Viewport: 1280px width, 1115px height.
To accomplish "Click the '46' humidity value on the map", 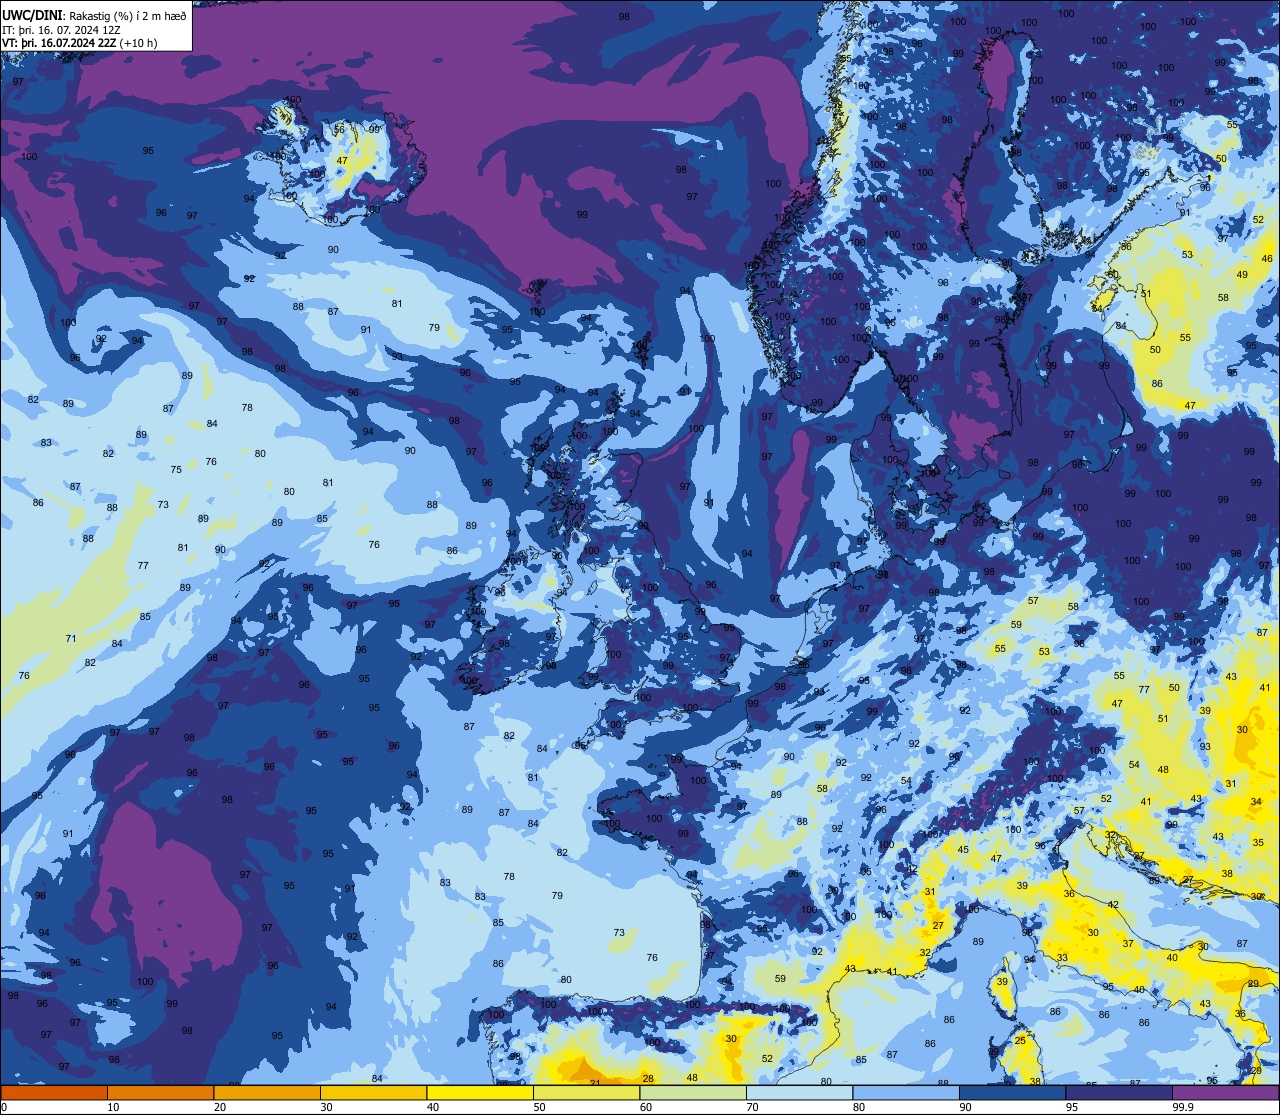I will [1267, 258].
